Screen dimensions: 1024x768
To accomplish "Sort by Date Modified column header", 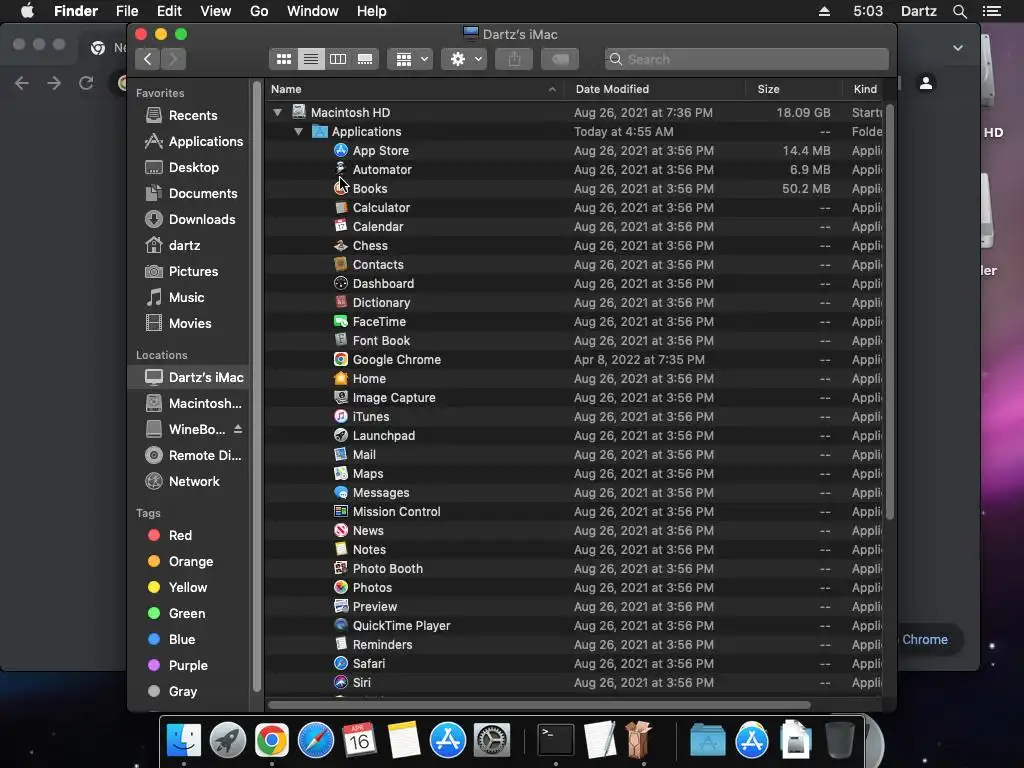I will tap(656, 89).
